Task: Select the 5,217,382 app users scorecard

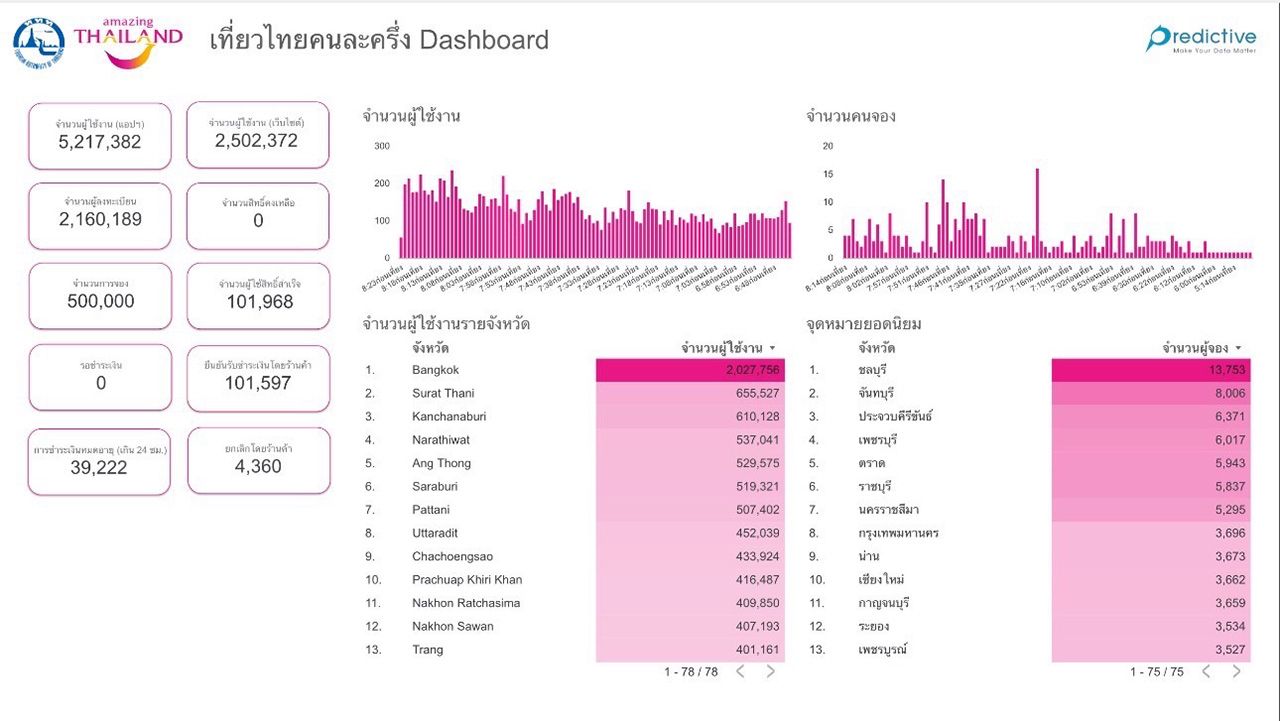Action: pos(100,136)
